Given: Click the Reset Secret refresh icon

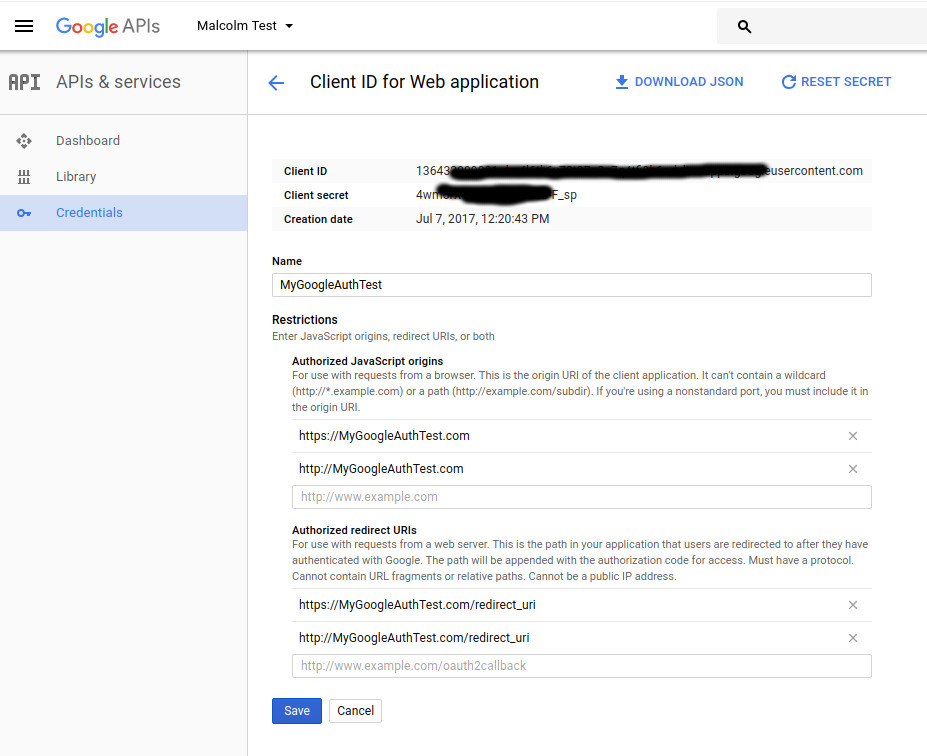Looking at the screenshot, I should 789,82.
